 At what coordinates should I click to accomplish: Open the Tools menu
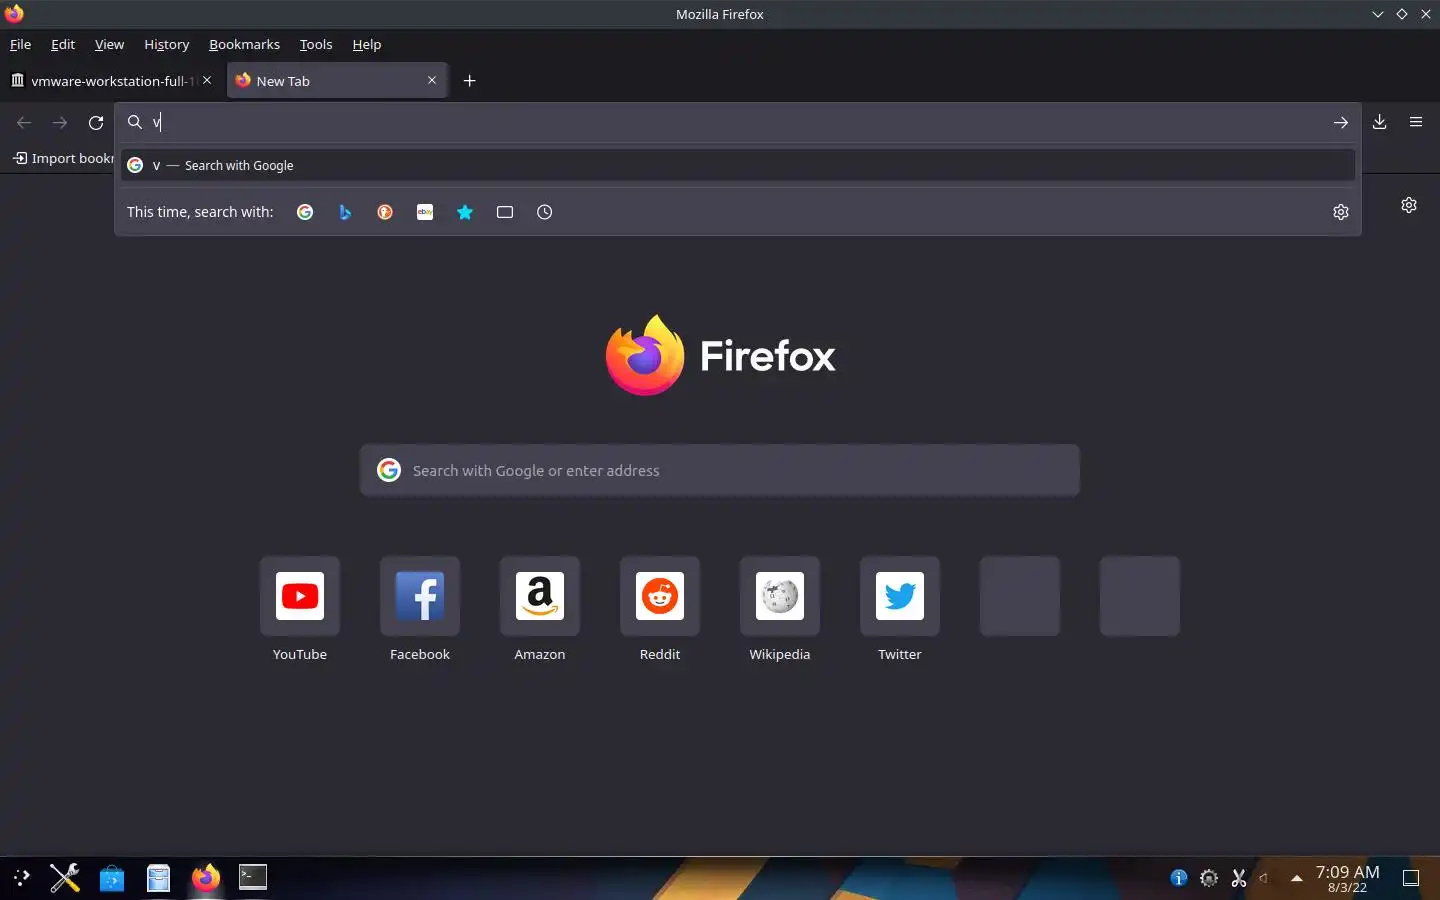[316, 44]
